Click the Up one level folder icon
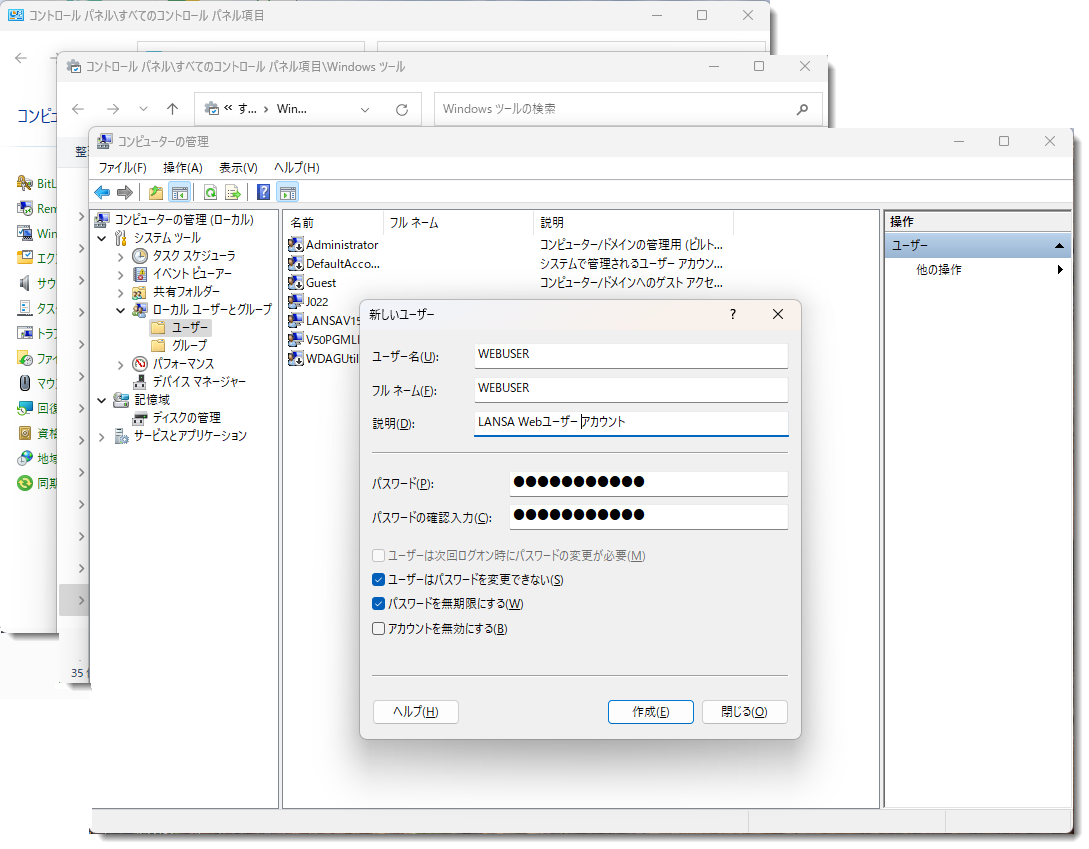The height and width of the screenshot is (849, 1089). pyautogui.click(x=156, y=192)
